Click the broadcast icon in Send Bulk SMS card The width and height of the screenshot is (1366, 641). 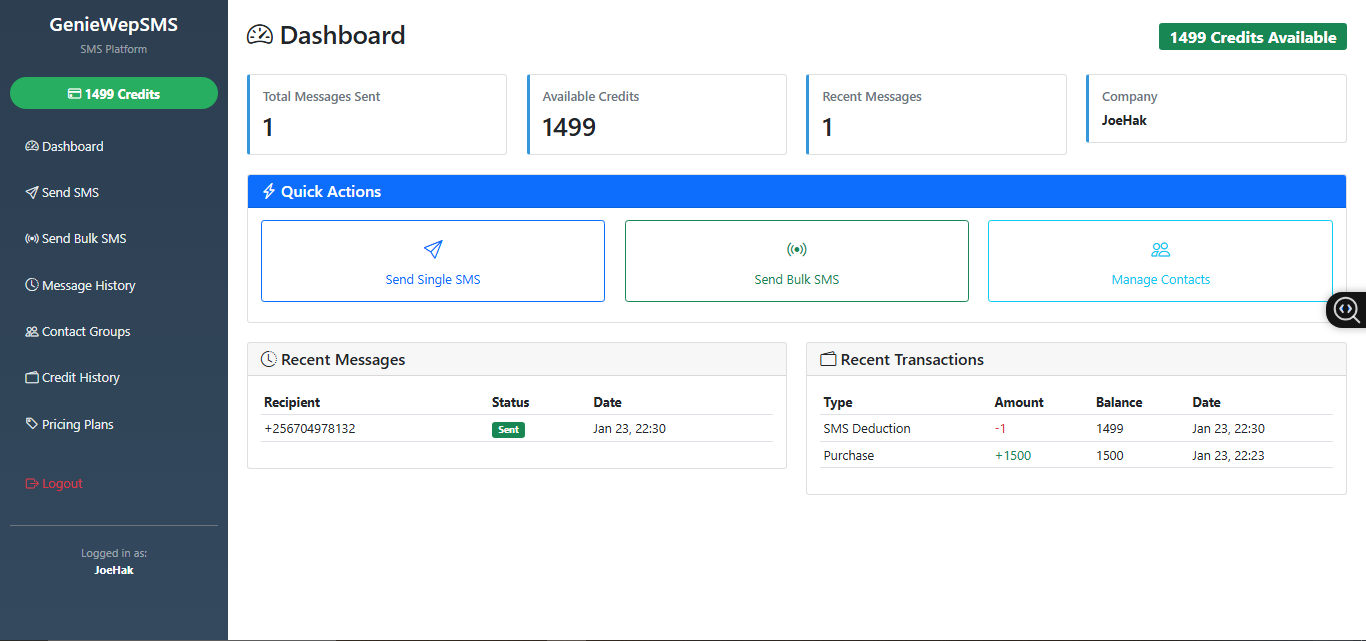tap(797, 249)
